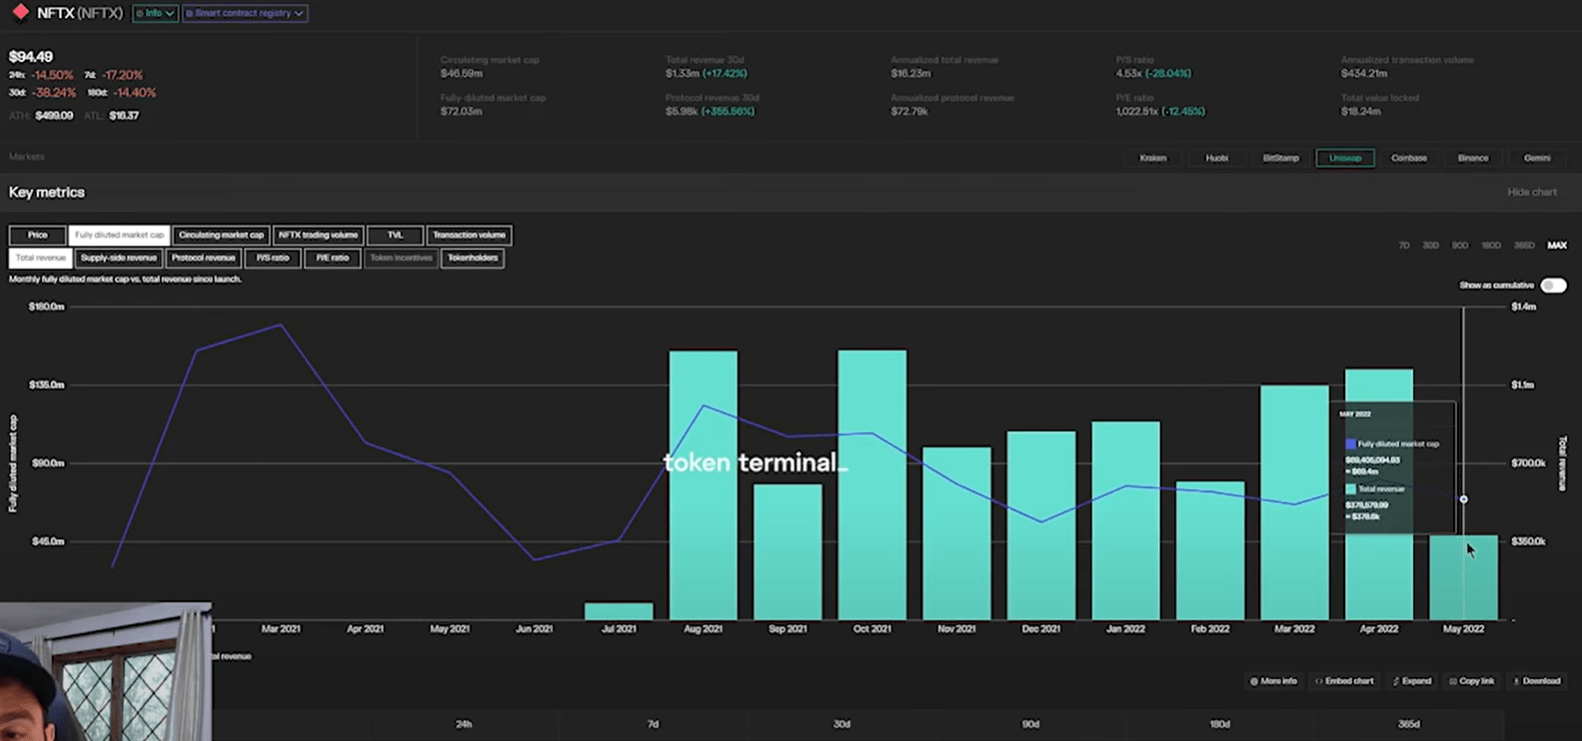Viewport: 1582px width, 741px height.
Task: Toggle the Token incentives metric
Action: [401, 258]
